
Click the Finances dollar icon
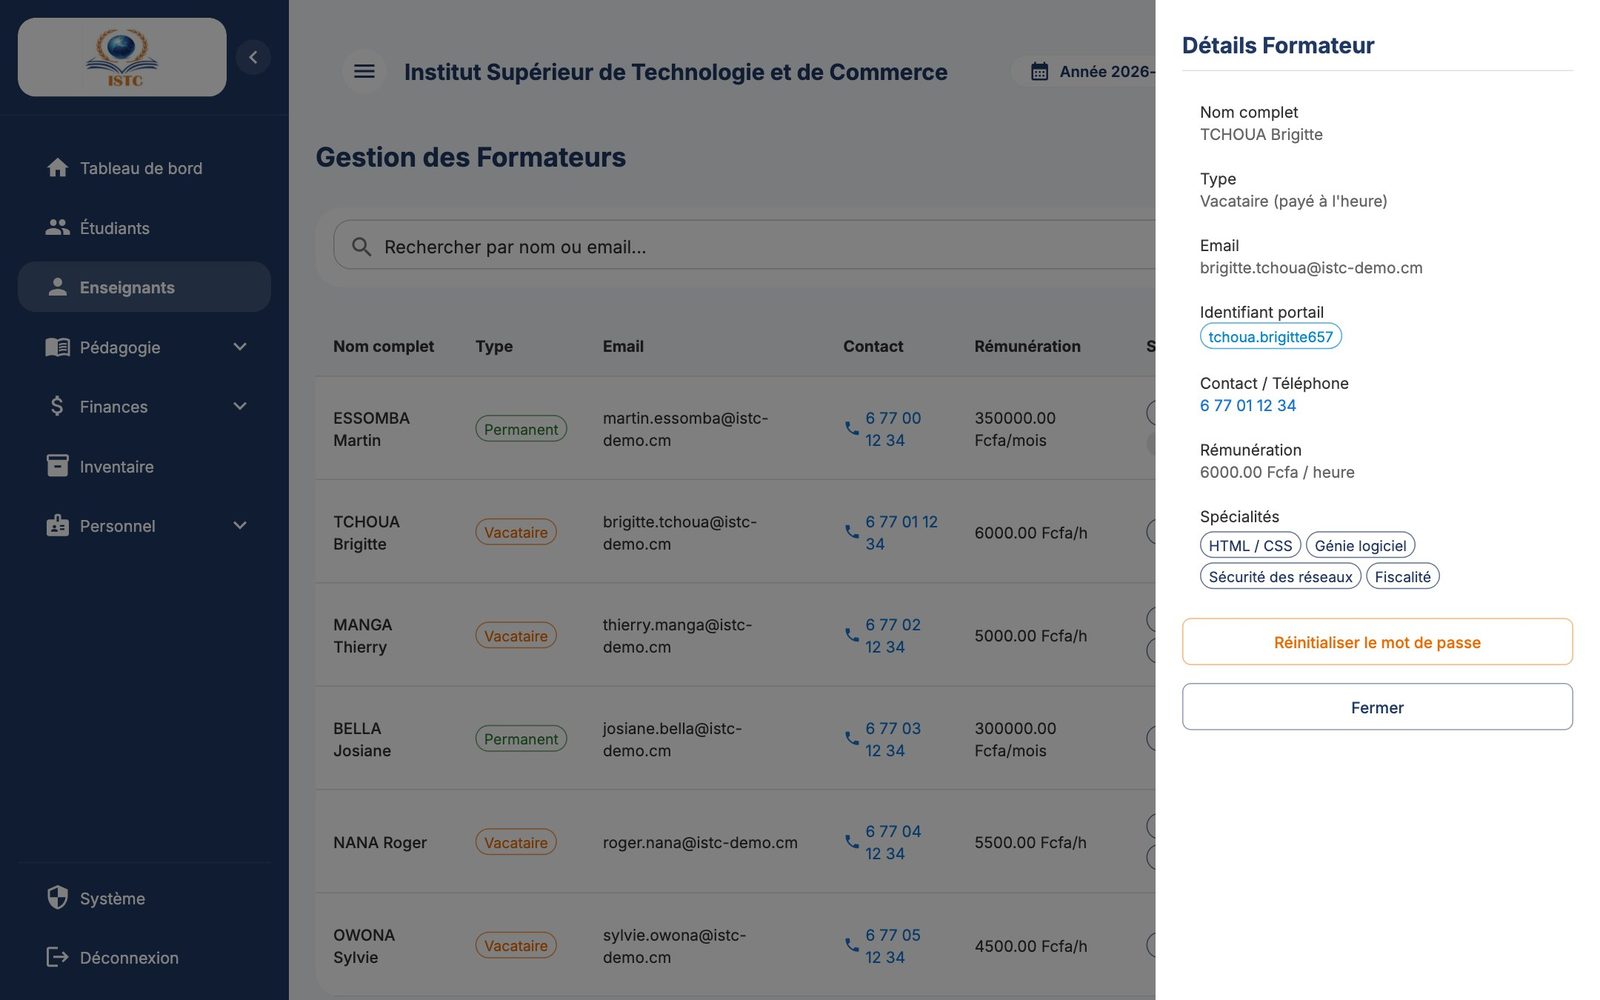pos(57,406)
